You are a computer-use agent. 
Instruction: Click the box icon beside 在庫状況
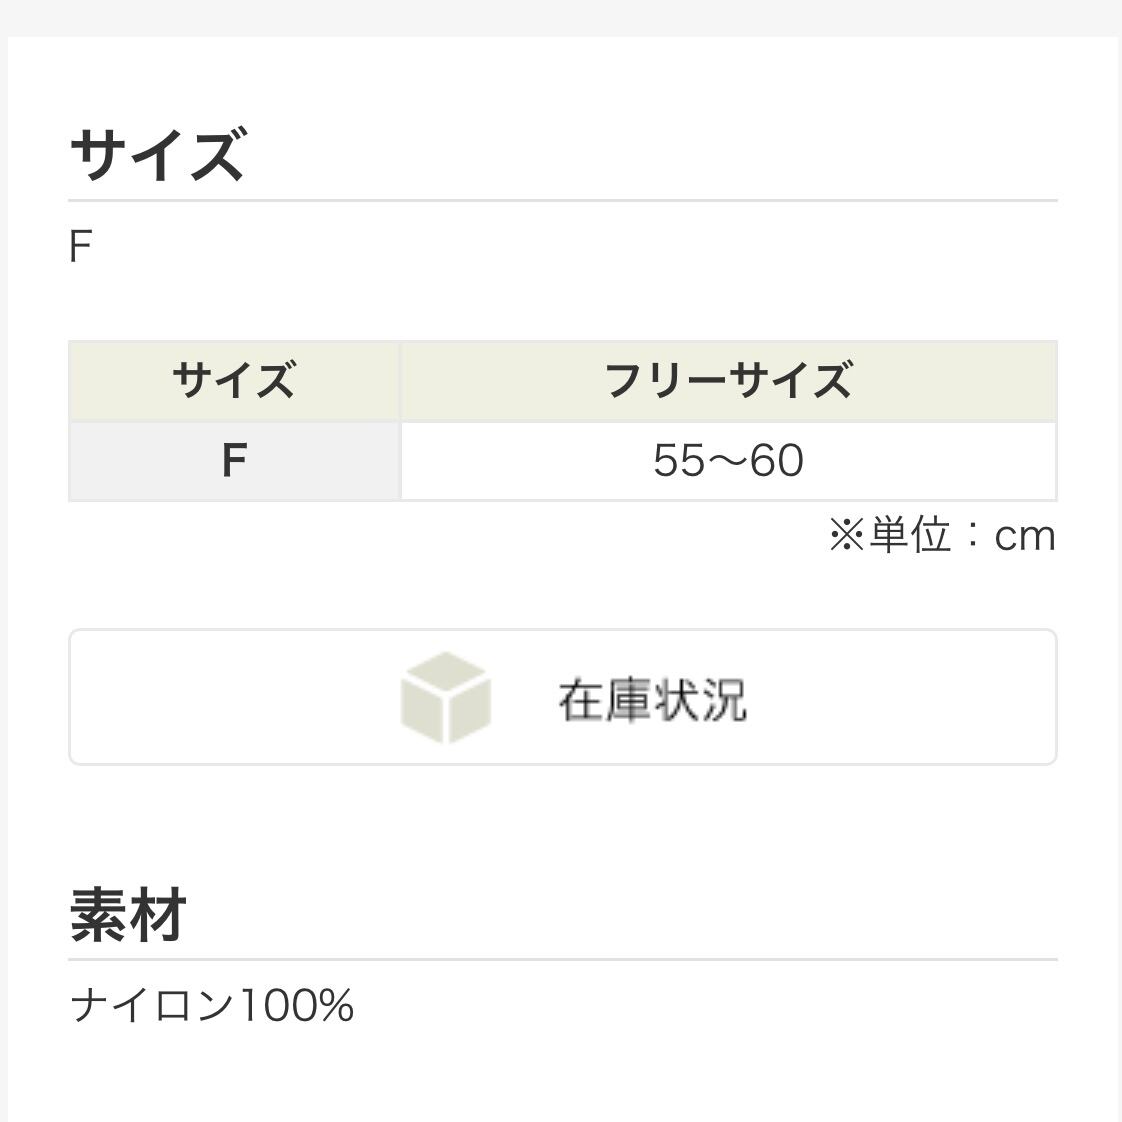click(445, 698)
